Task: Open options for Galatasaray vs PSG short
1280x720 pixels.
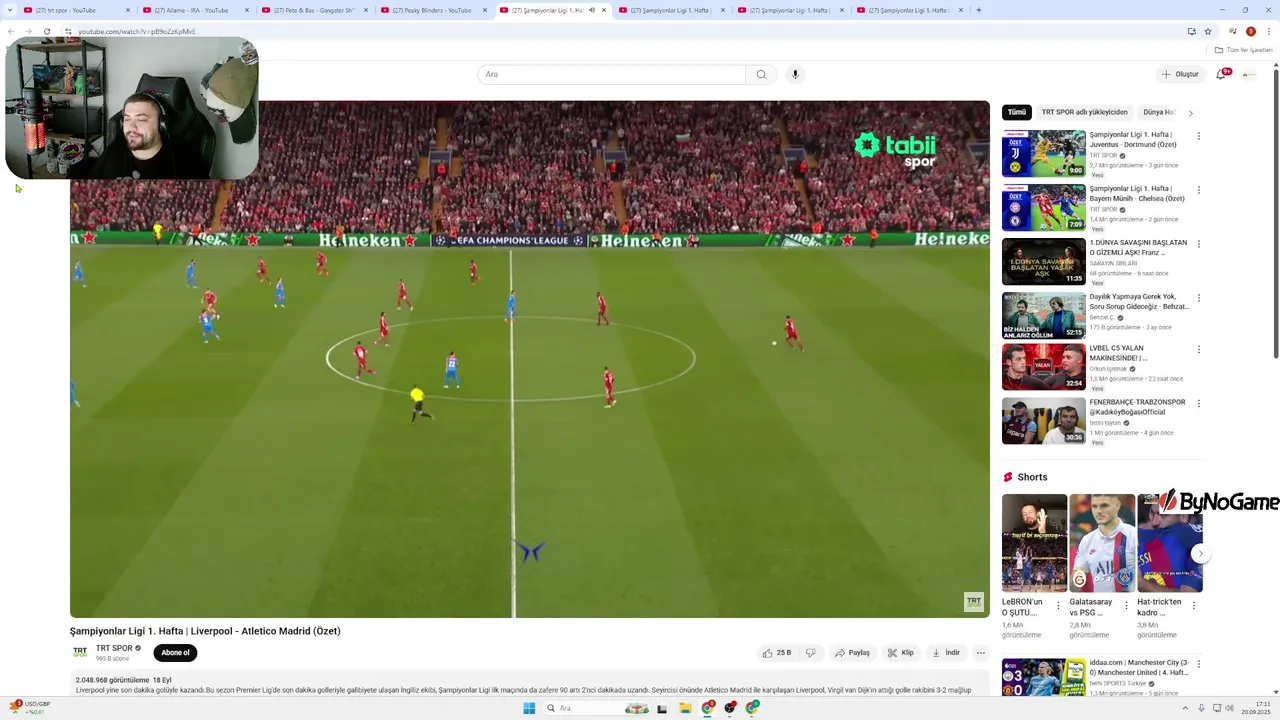Action: click(1126, 605)
